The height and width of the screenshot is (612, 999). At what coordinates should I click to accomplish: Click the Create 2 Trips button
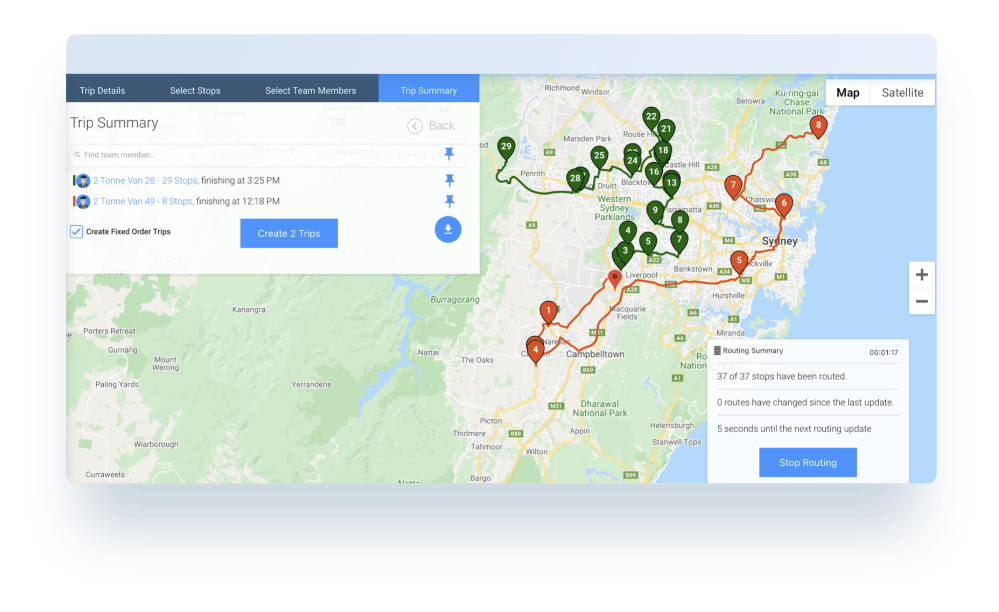[x=289, y=233]
